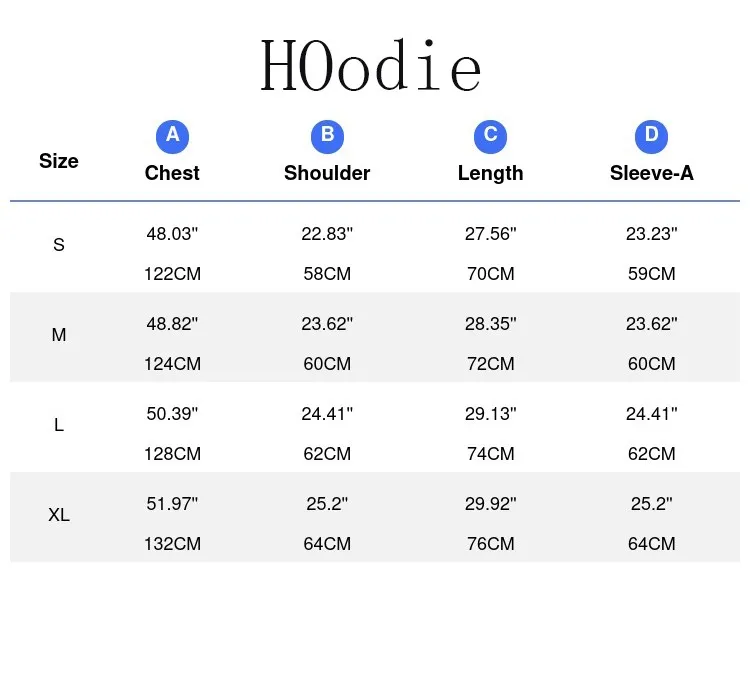Select the Sleeve-A column header
Viewport: 750px width, 691px height.
point(651,173)
